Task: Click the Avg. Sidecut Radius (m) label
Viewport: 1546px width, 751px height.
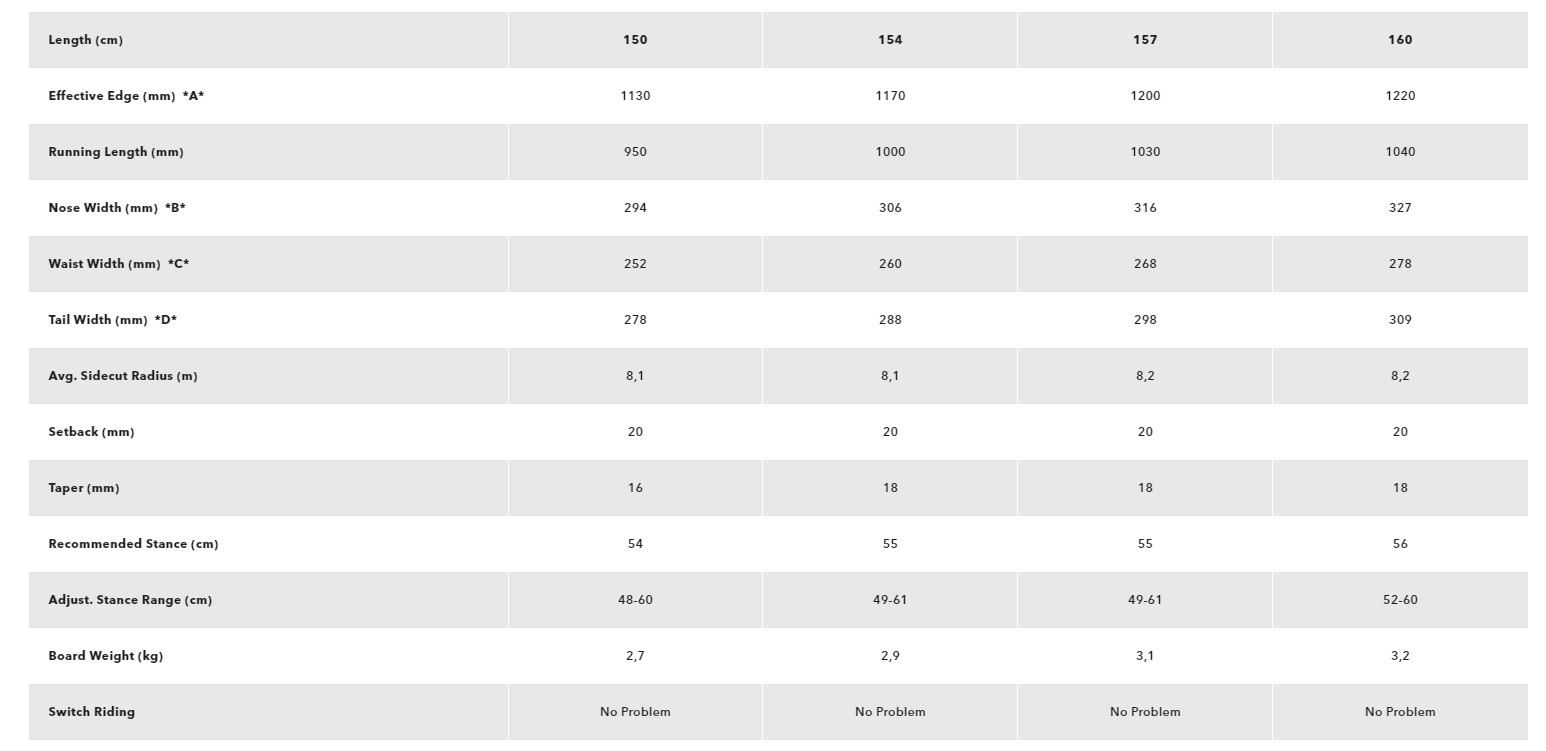Action: (x=123, y=376)
